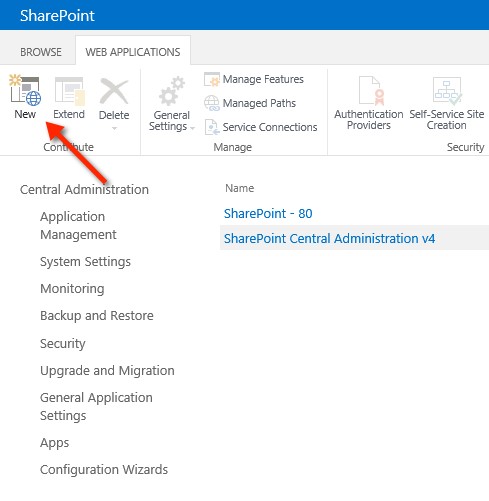Screen dimensions: 489x501
Task: Click the Managed Paths globe icon
Action: click(x=212, y=103)
